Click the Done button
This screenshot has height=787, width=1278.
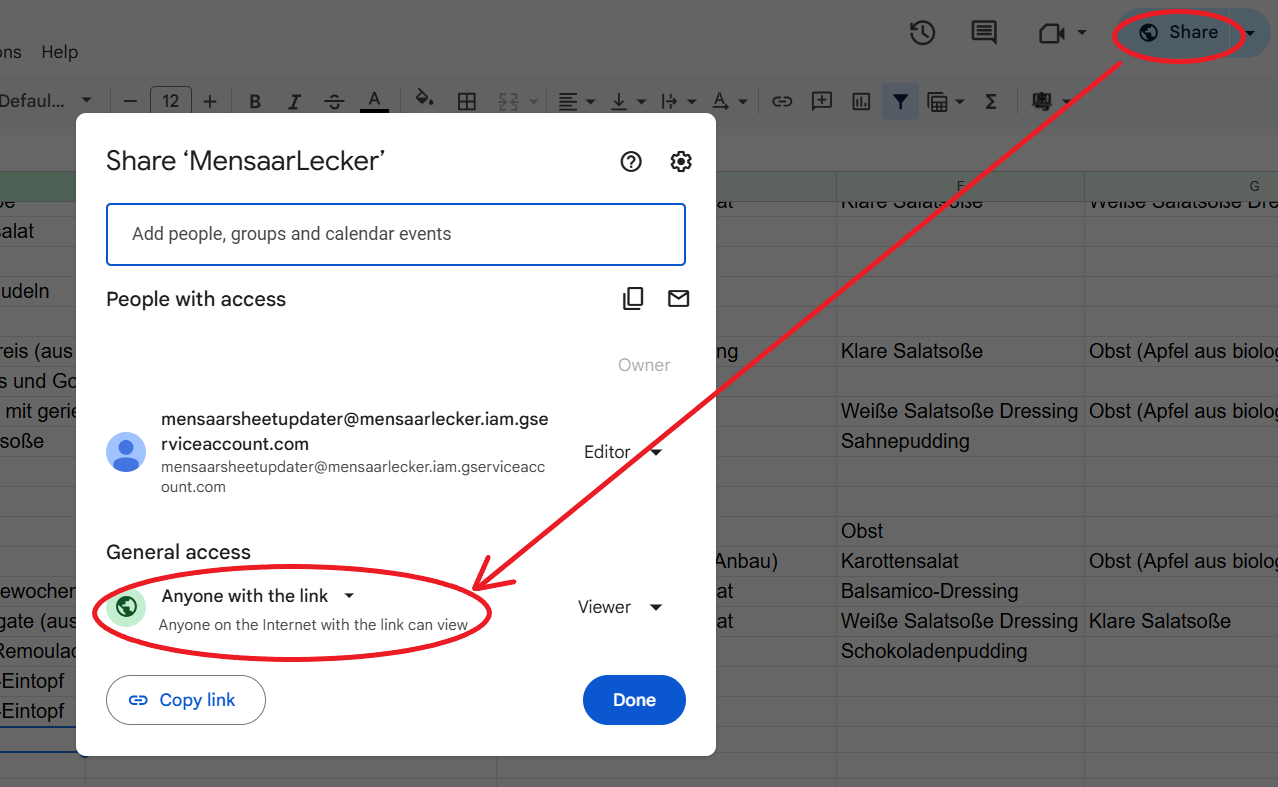(x=634, y=700)
